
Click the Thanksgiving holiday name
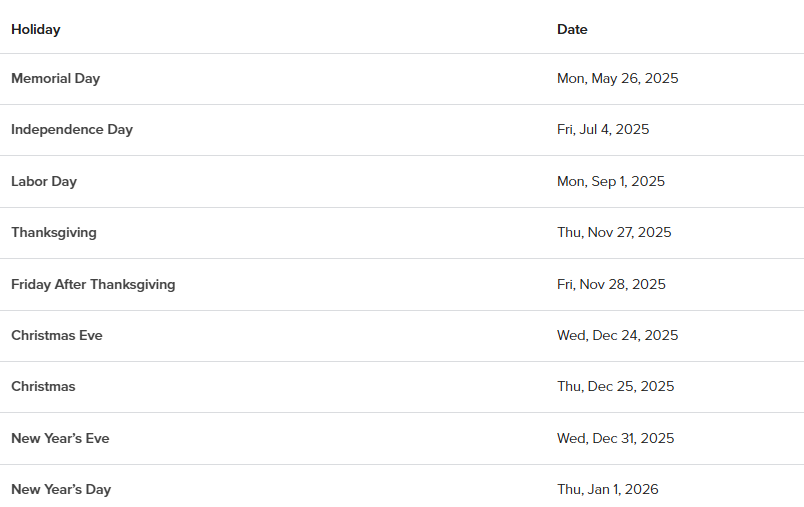point(54,232)
